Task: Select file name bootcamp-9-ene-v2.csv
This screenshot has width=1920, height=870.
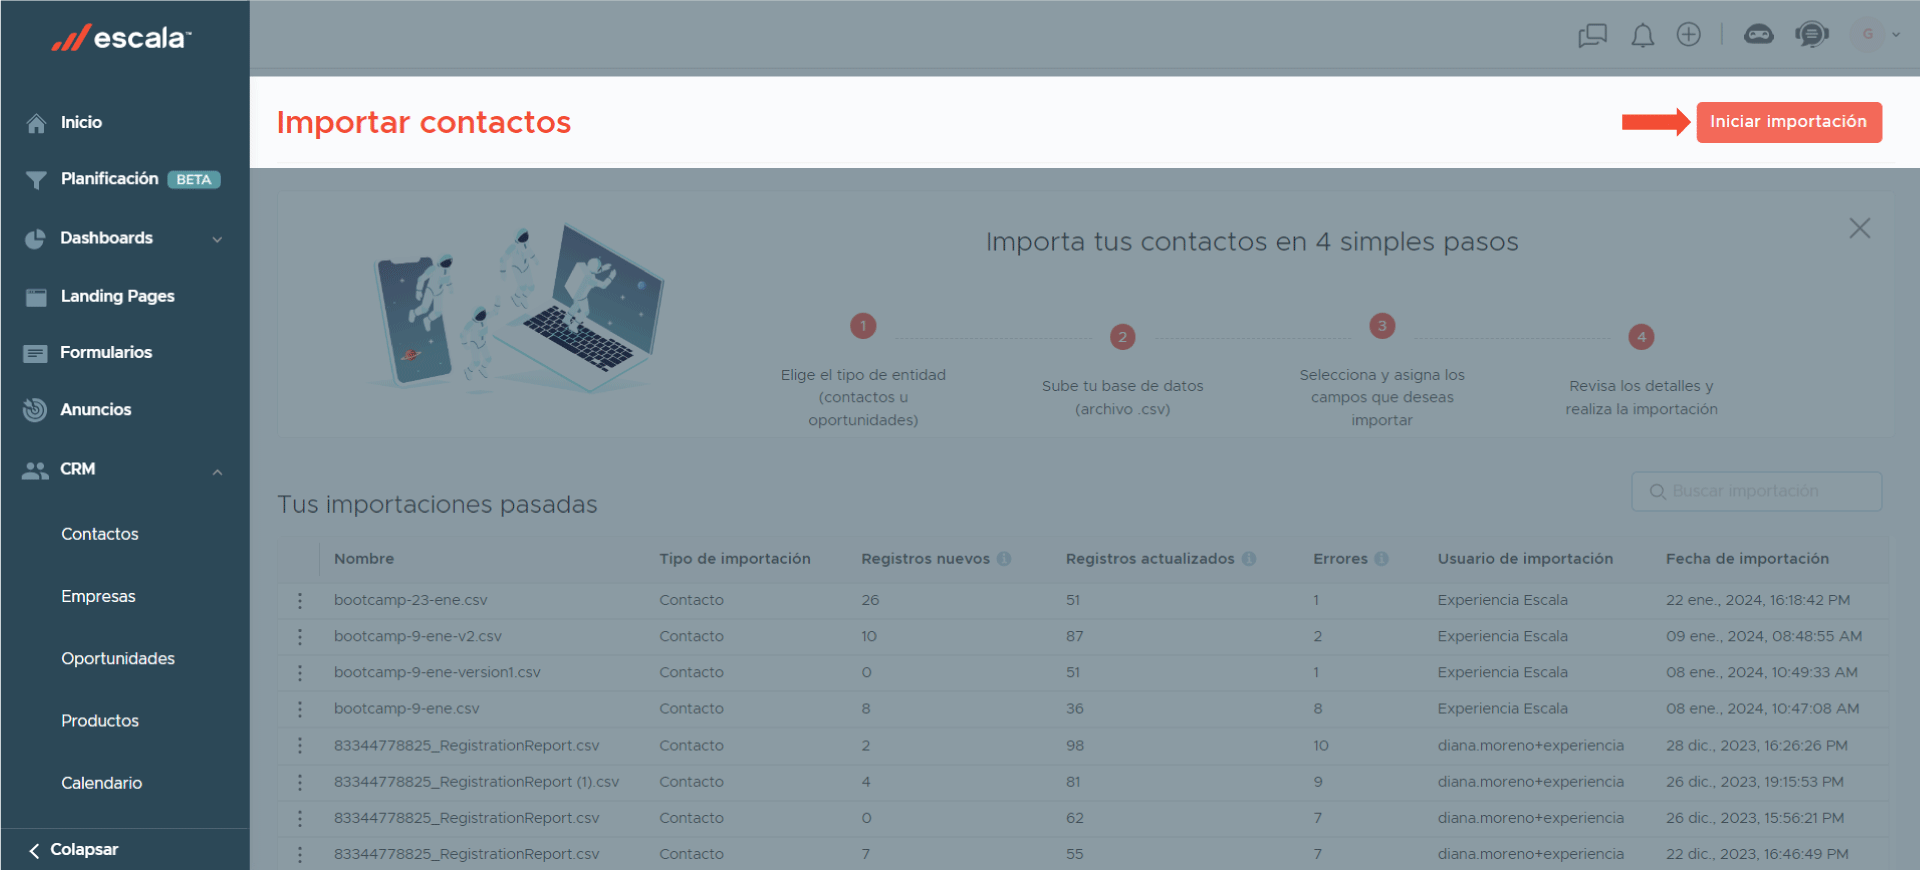Action: pos(418,636)
